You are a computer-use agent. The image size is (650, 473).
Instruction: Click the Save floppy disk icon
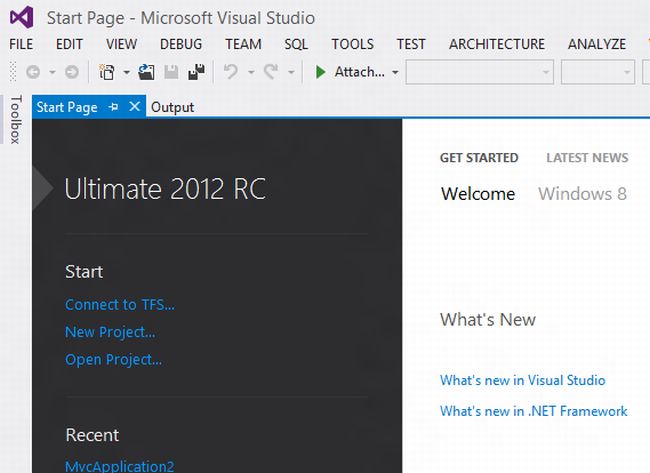[x=171, y=72]
